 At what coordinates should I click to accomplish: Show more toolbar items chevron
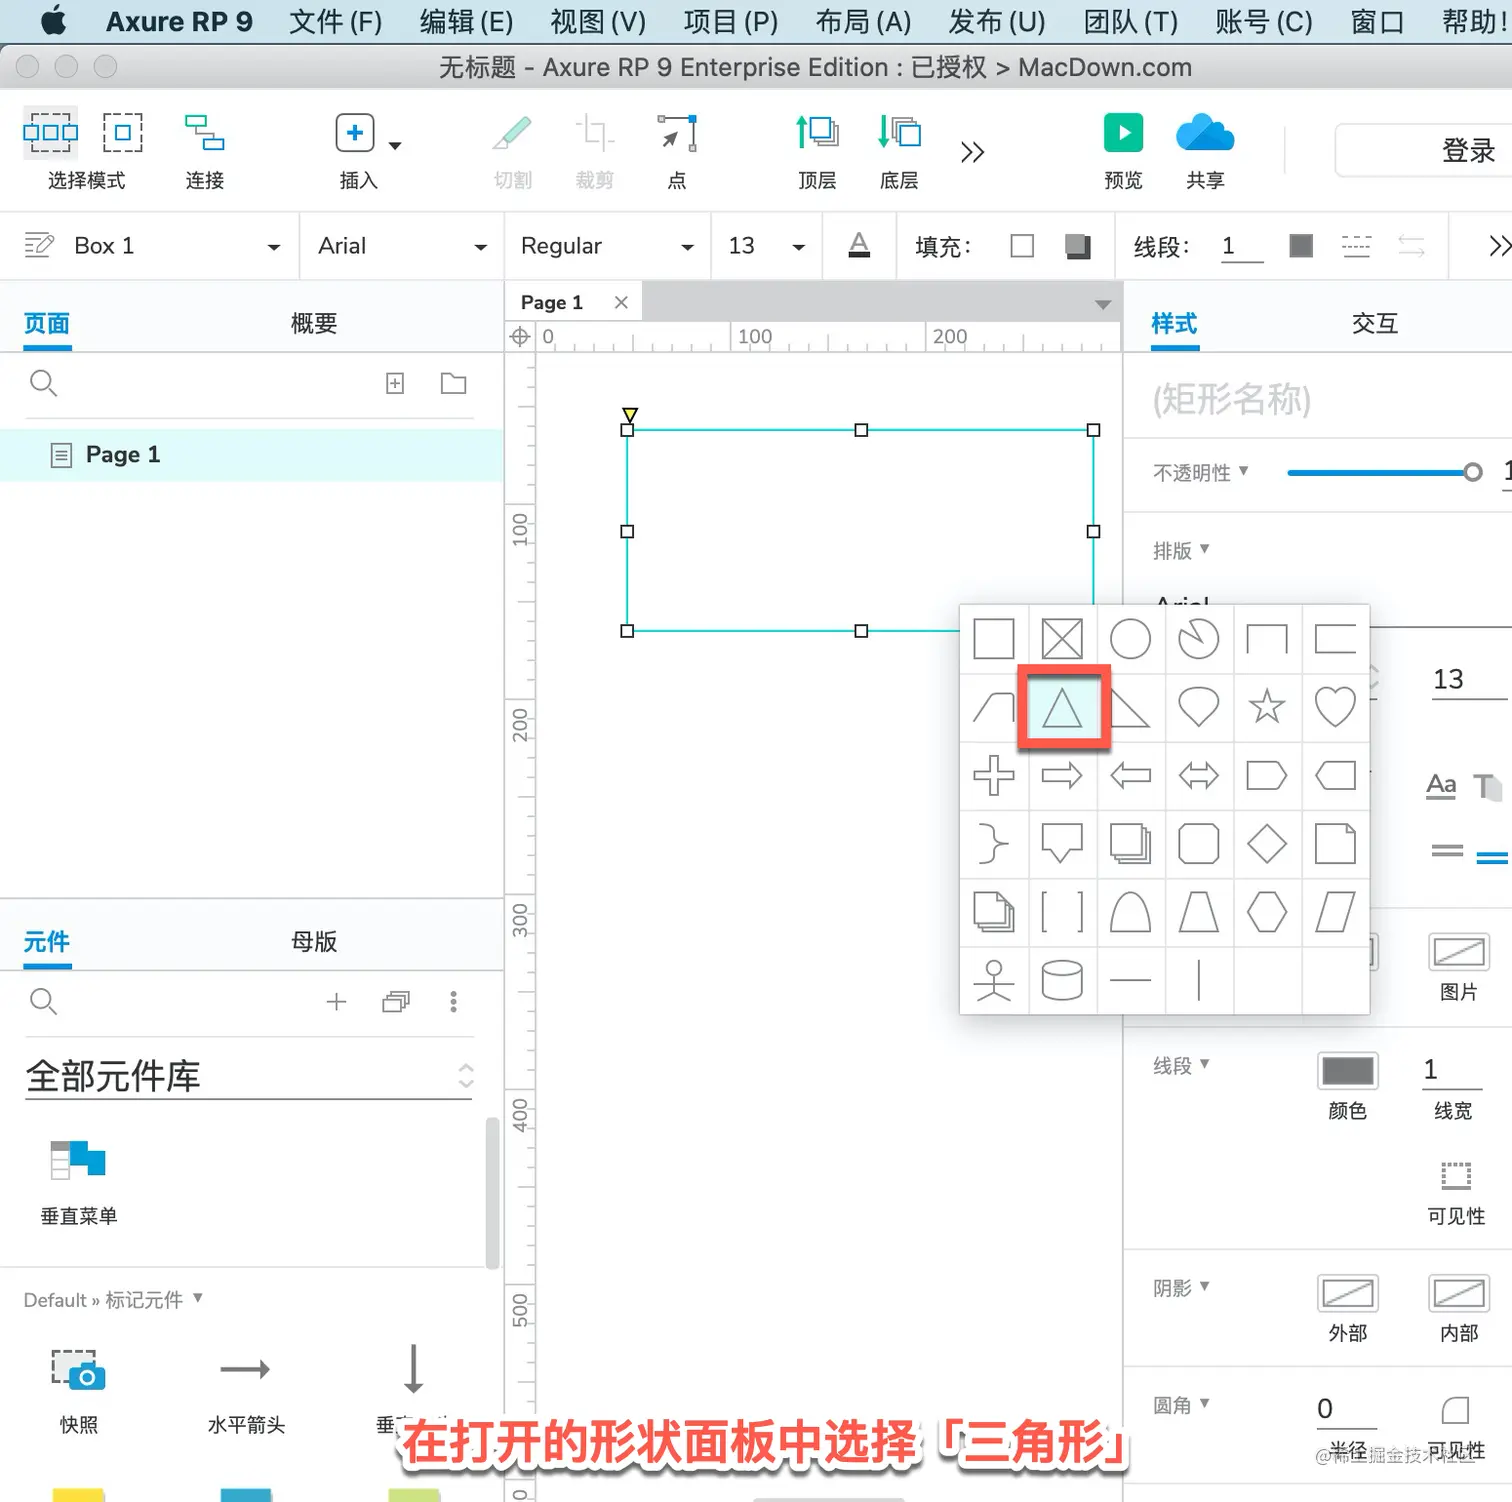[x=972, y=152]
